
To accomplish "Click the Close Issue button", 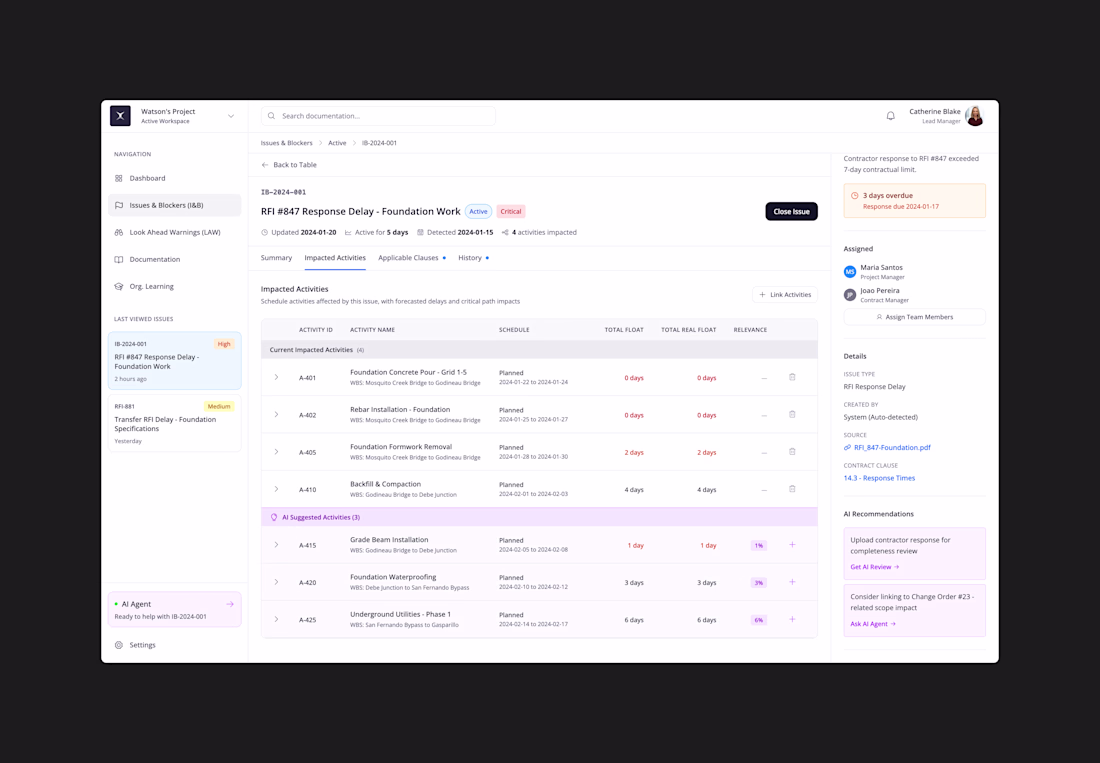I will [x=791, y=212].
